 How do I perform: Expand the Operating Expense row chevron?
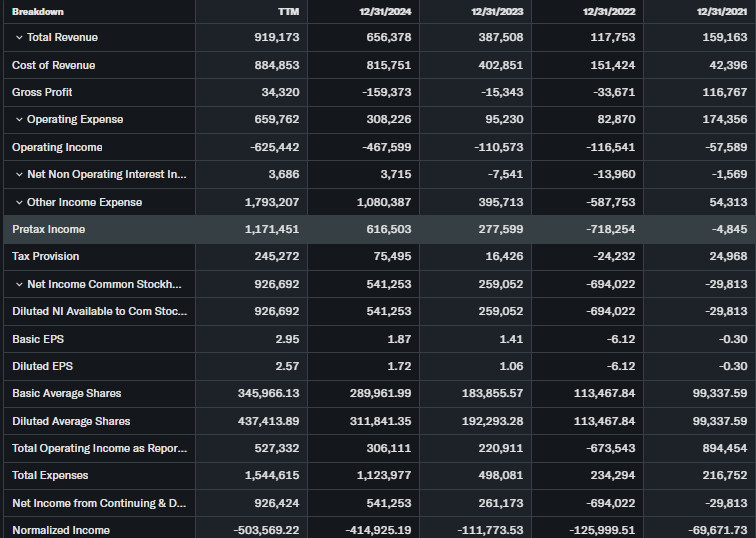point(19,119)
